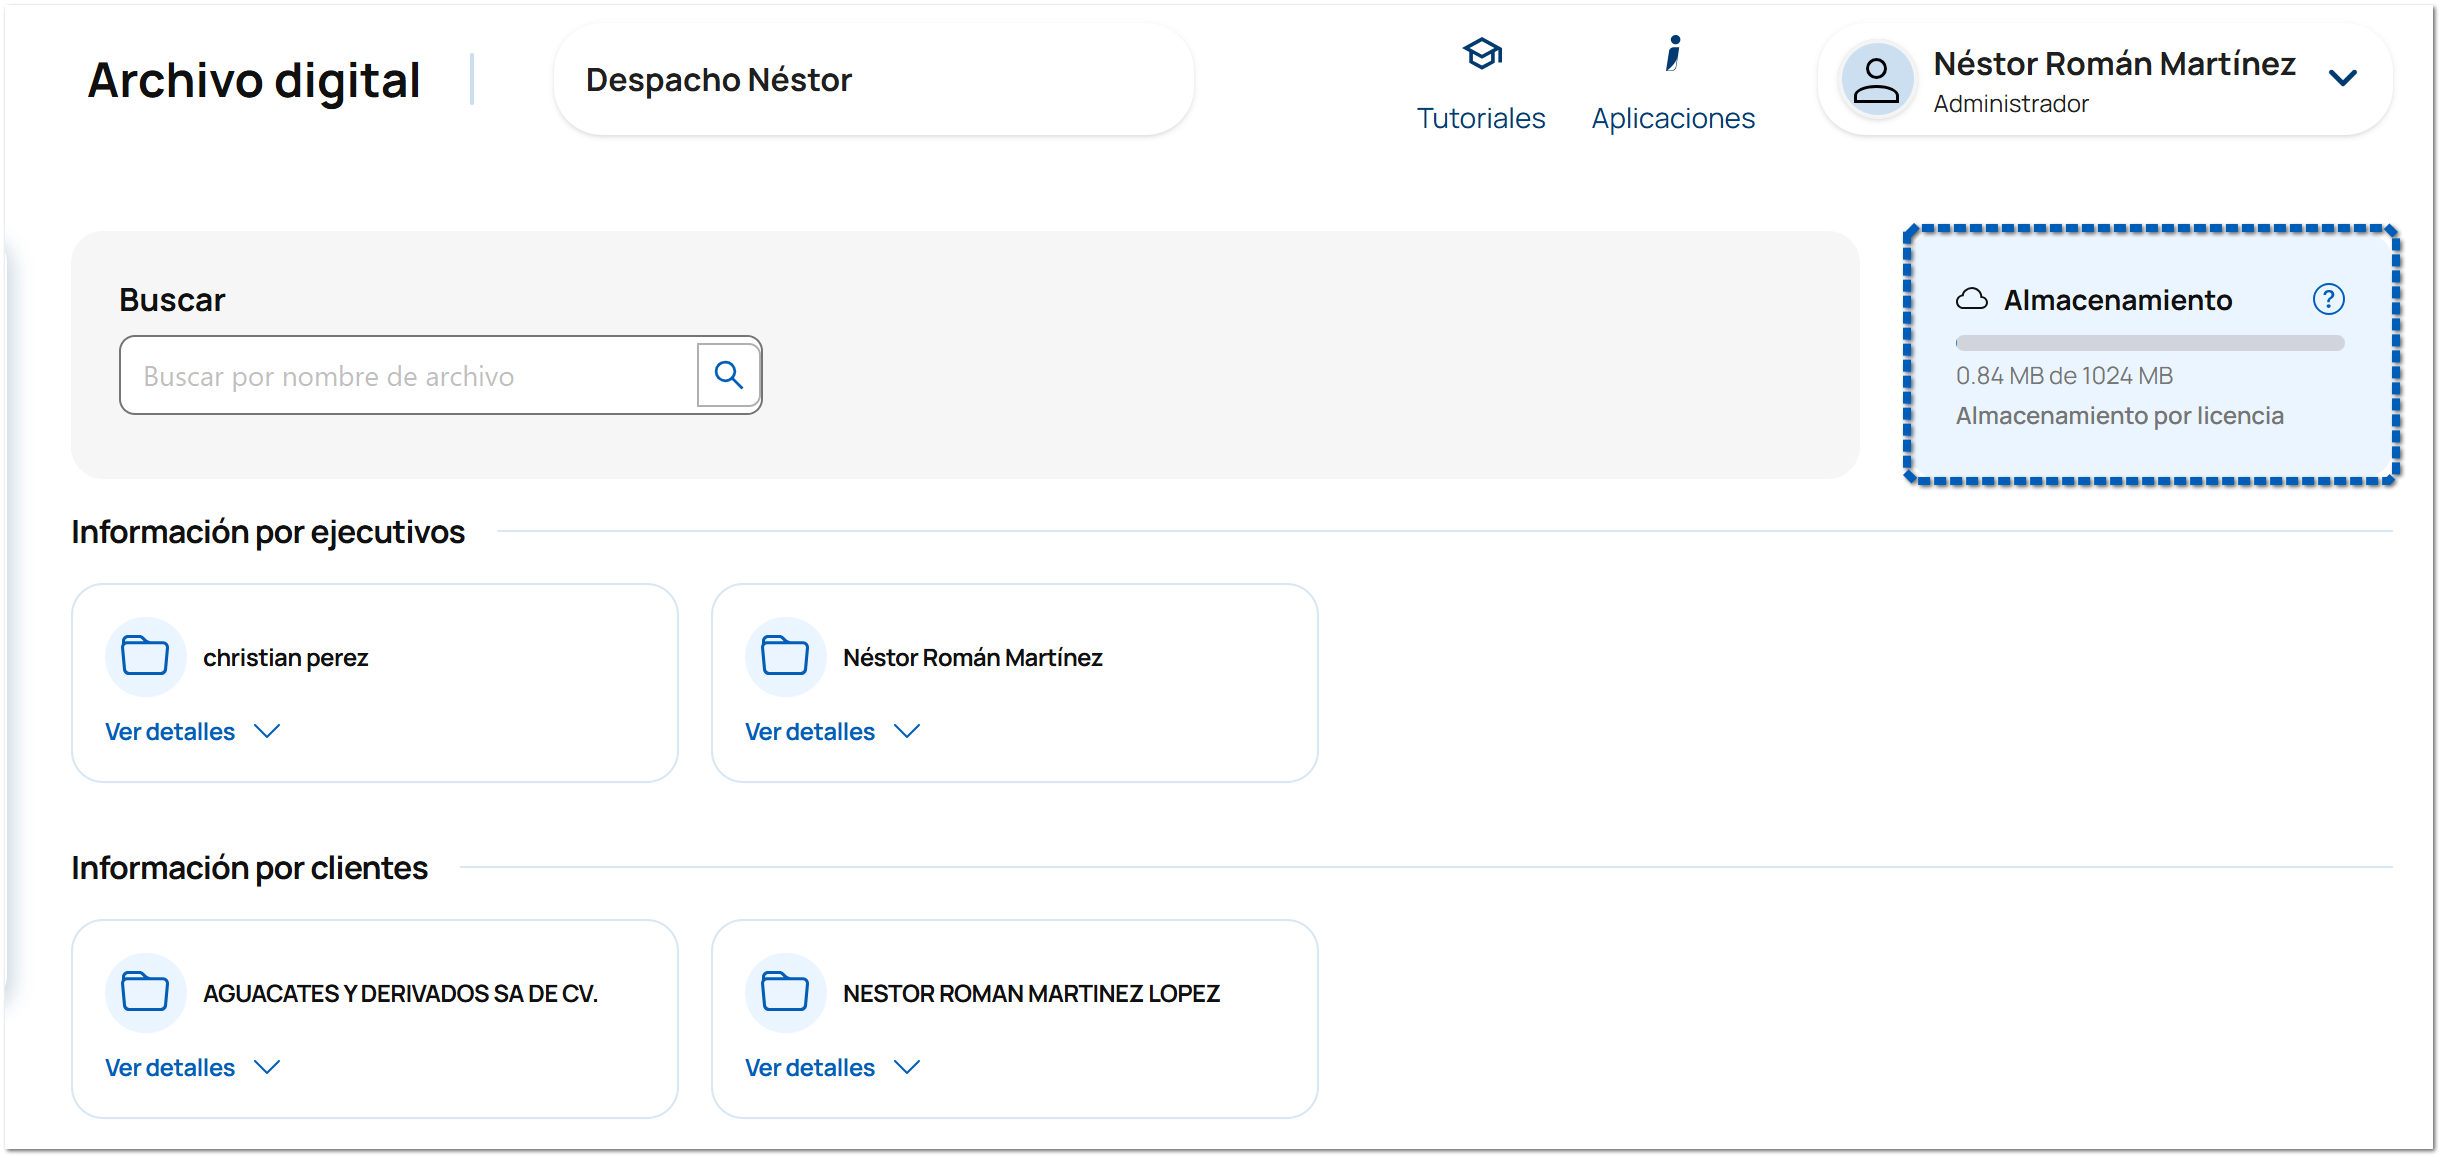Open the Néstor Román Martínez executive folder icon

(x=785, y=657)
